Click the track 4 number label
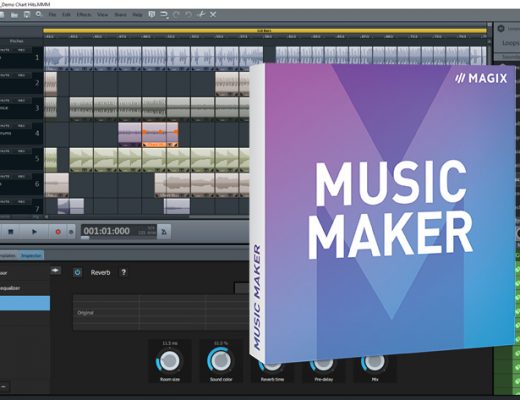 (37, 133)
